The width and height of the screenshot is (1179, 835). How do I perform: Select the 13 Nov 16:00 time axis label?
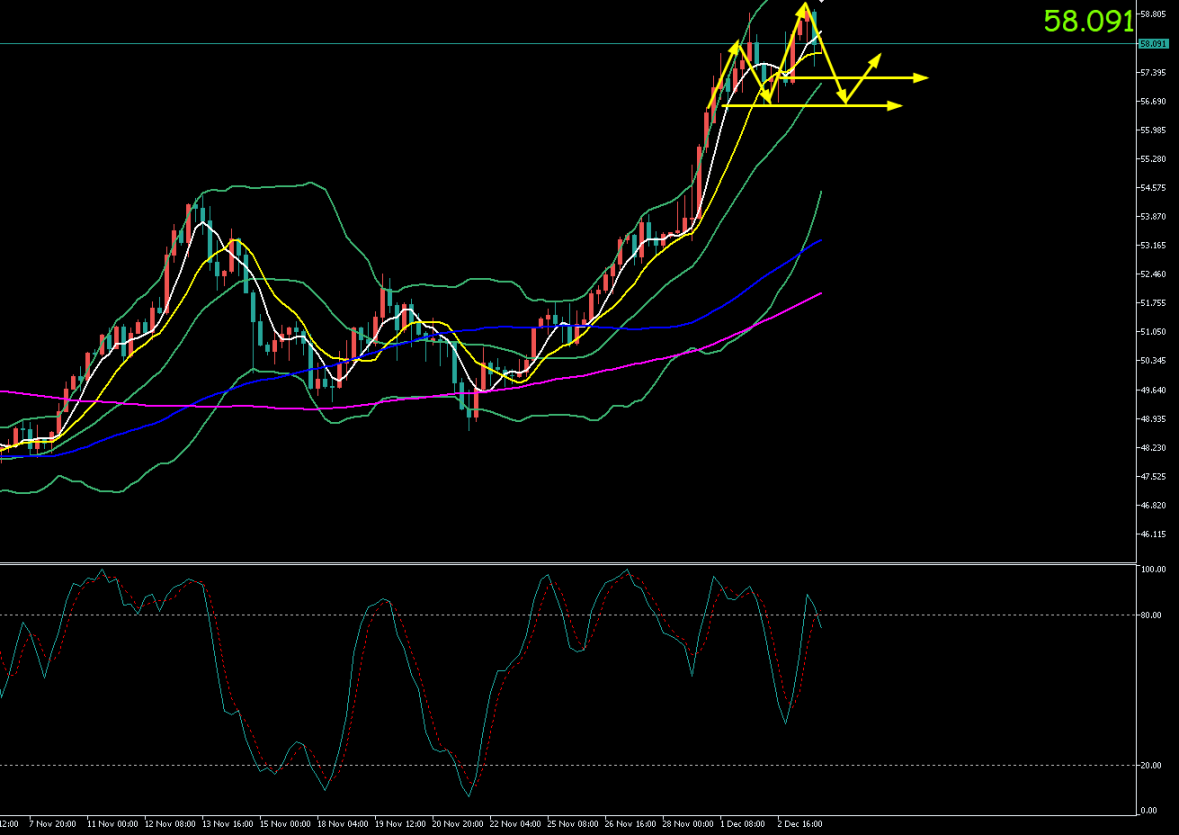click(x=227, y=824)
